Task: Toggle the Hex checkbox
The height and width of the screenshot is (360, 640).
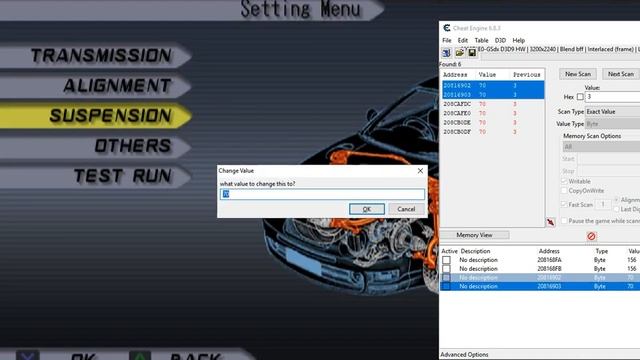Action: (x=580, y=97)
